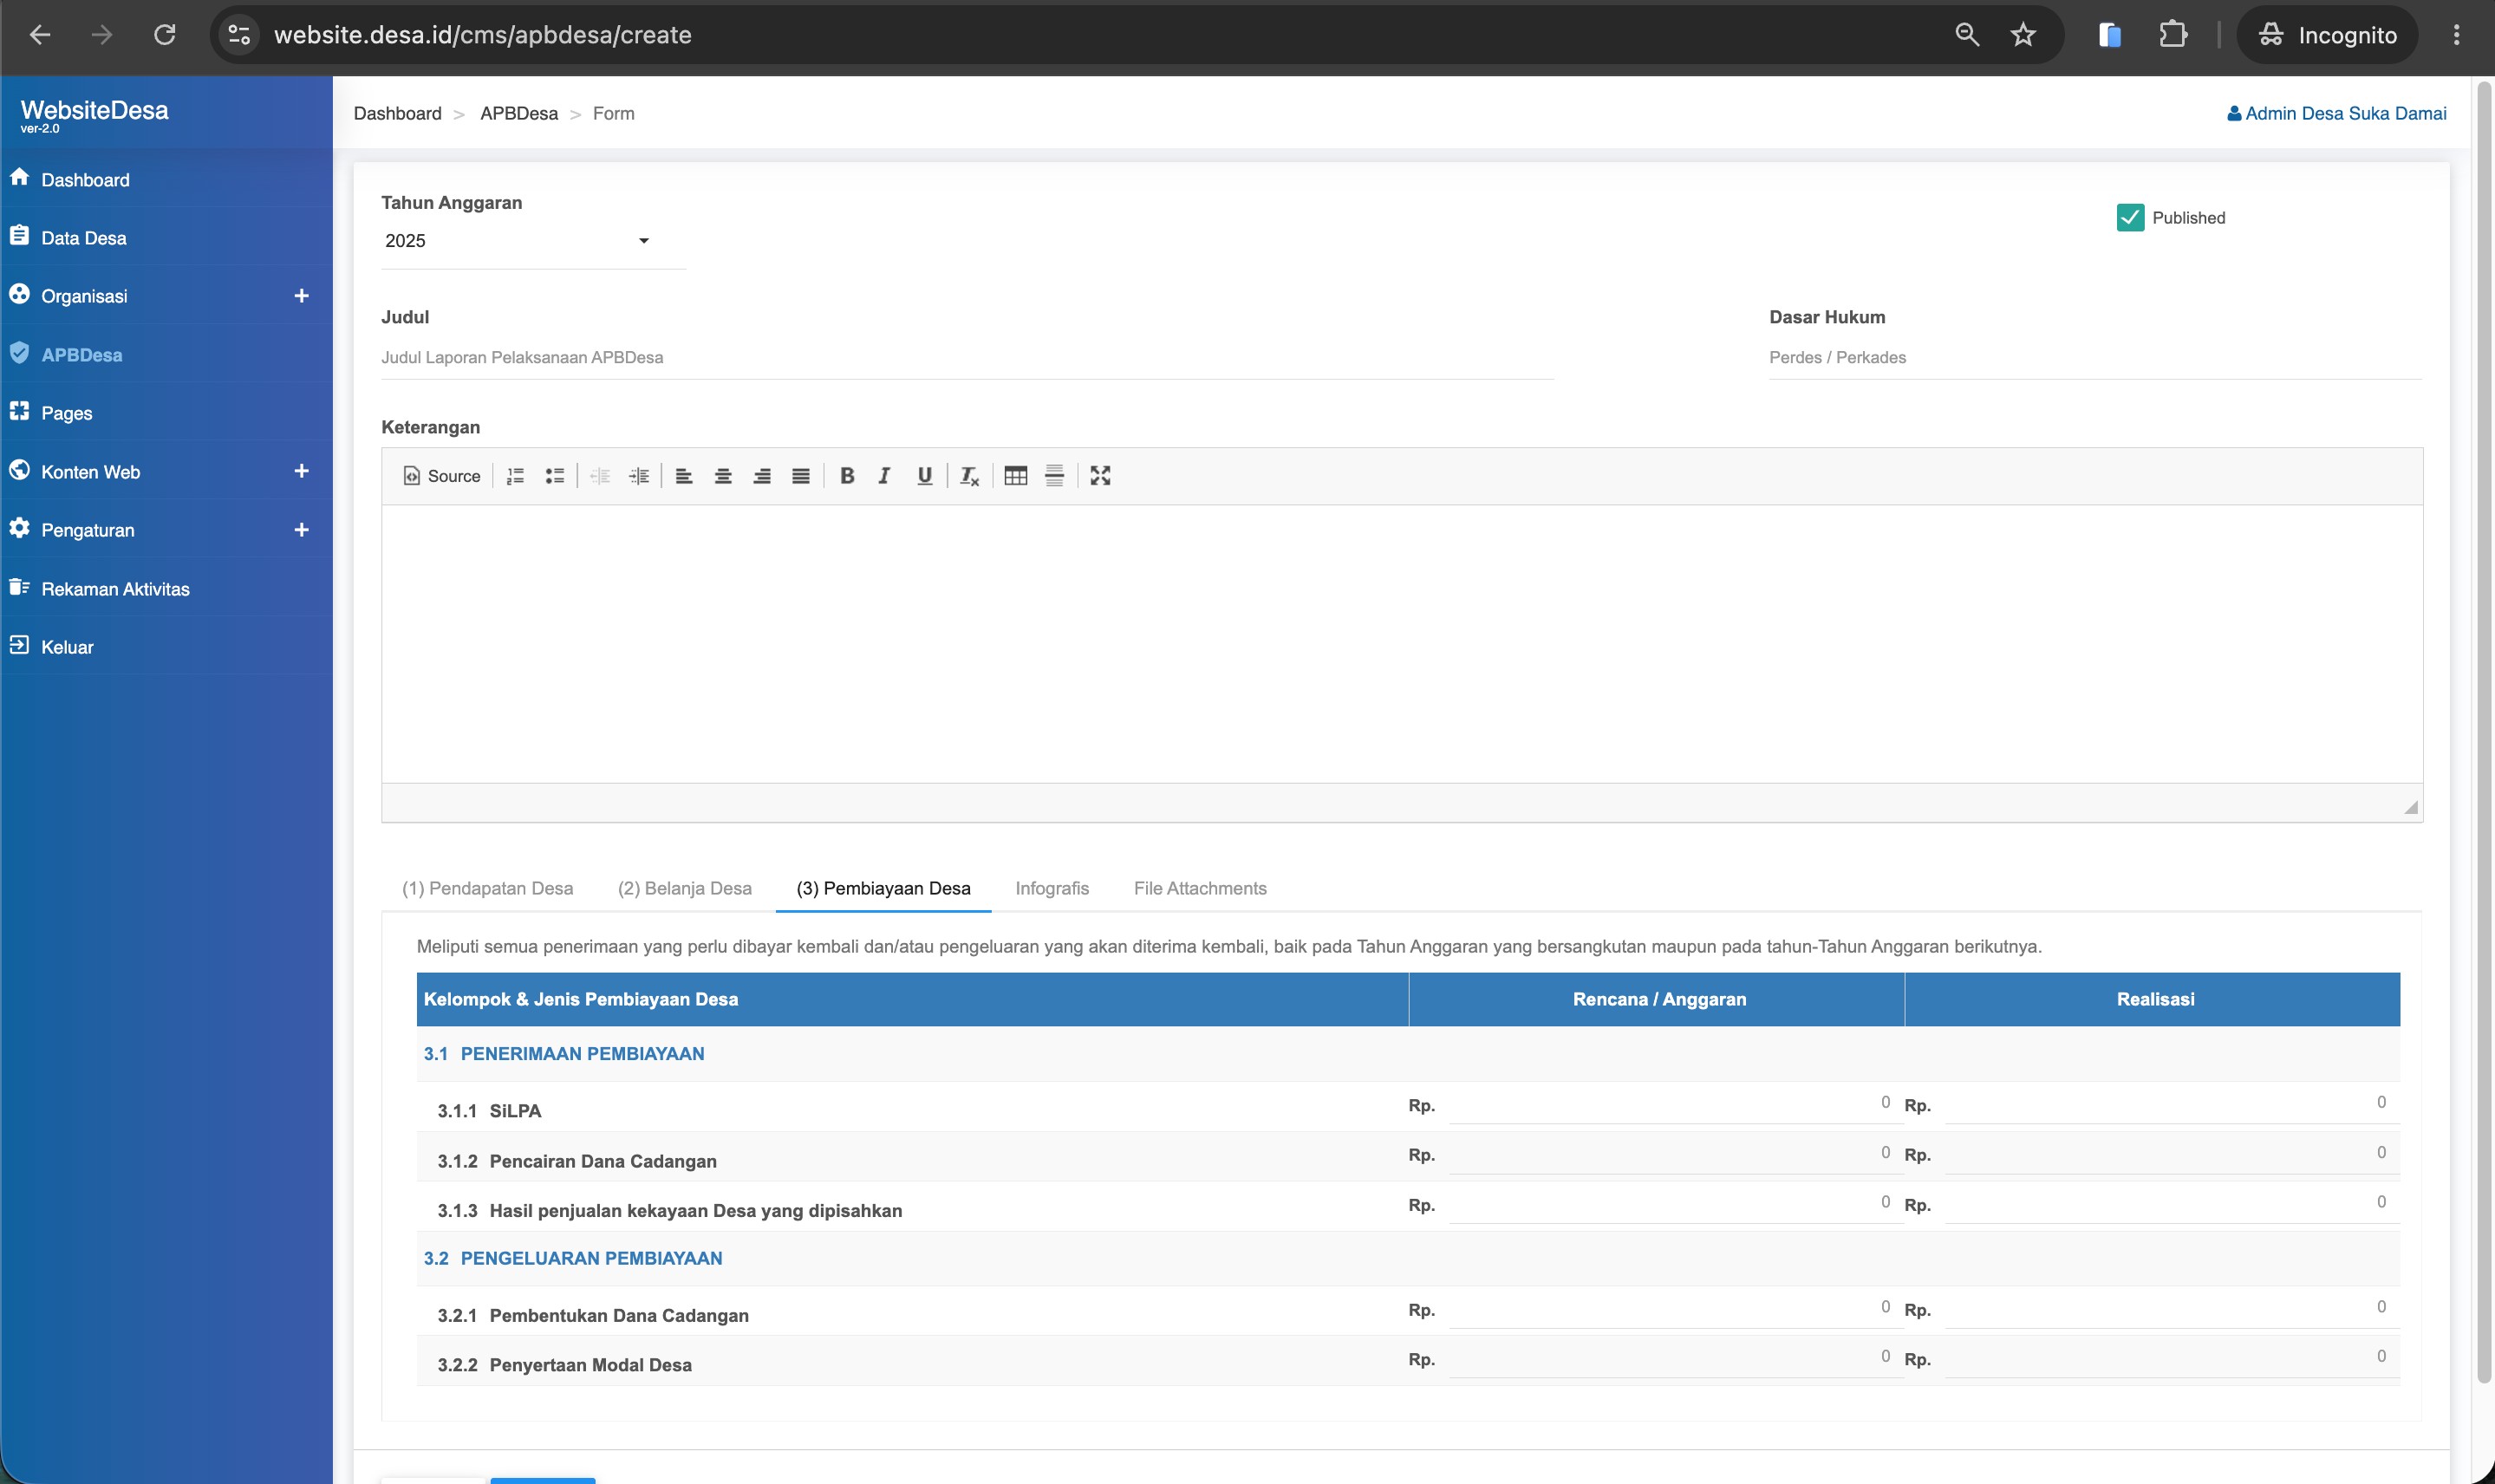Open Dashboard in the sidebar
2495x1484 pixels.
pos(166,180)
